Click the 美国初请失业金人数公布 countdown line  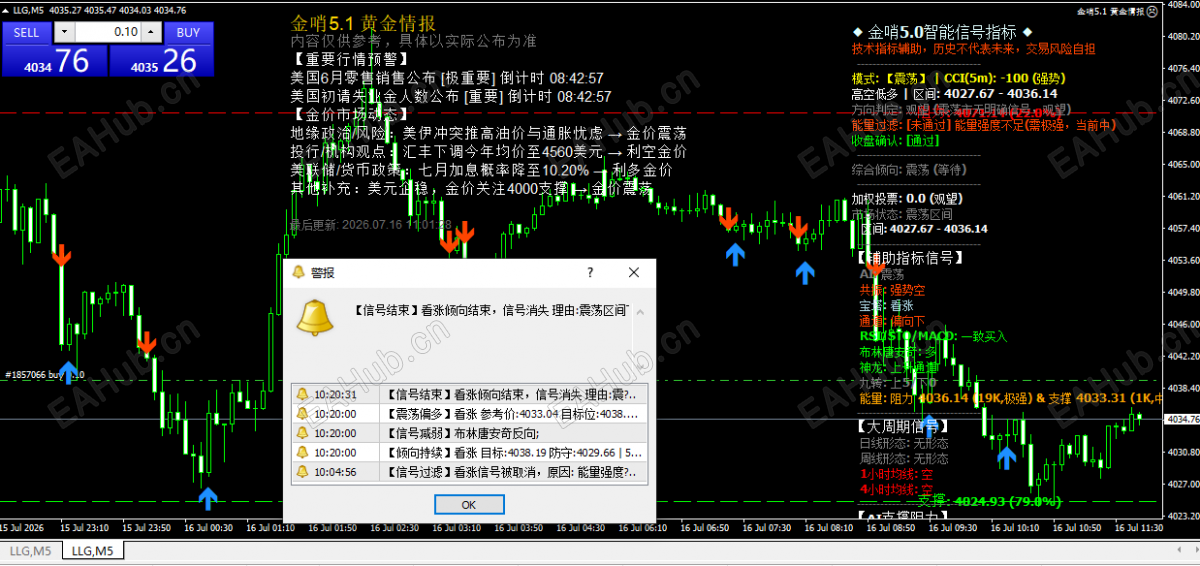[x=450, y=97]
